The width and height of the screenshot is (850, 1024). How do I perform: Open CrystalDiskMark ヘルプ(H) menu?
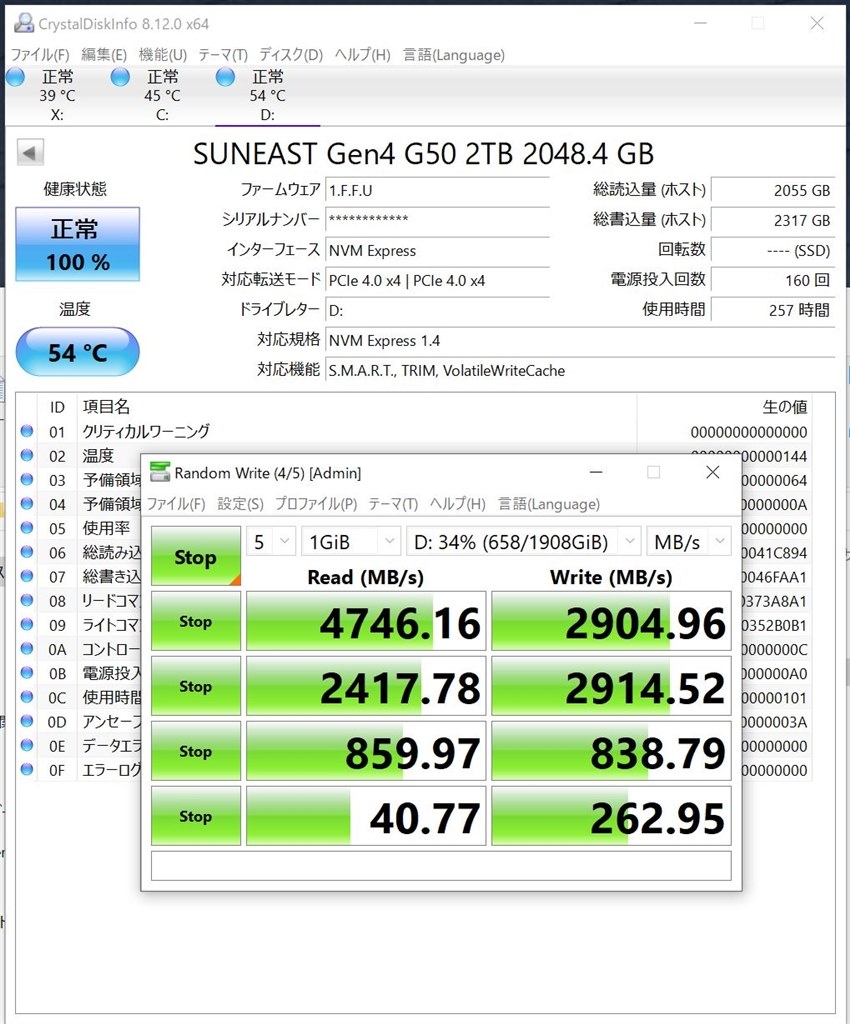point(458,504)
